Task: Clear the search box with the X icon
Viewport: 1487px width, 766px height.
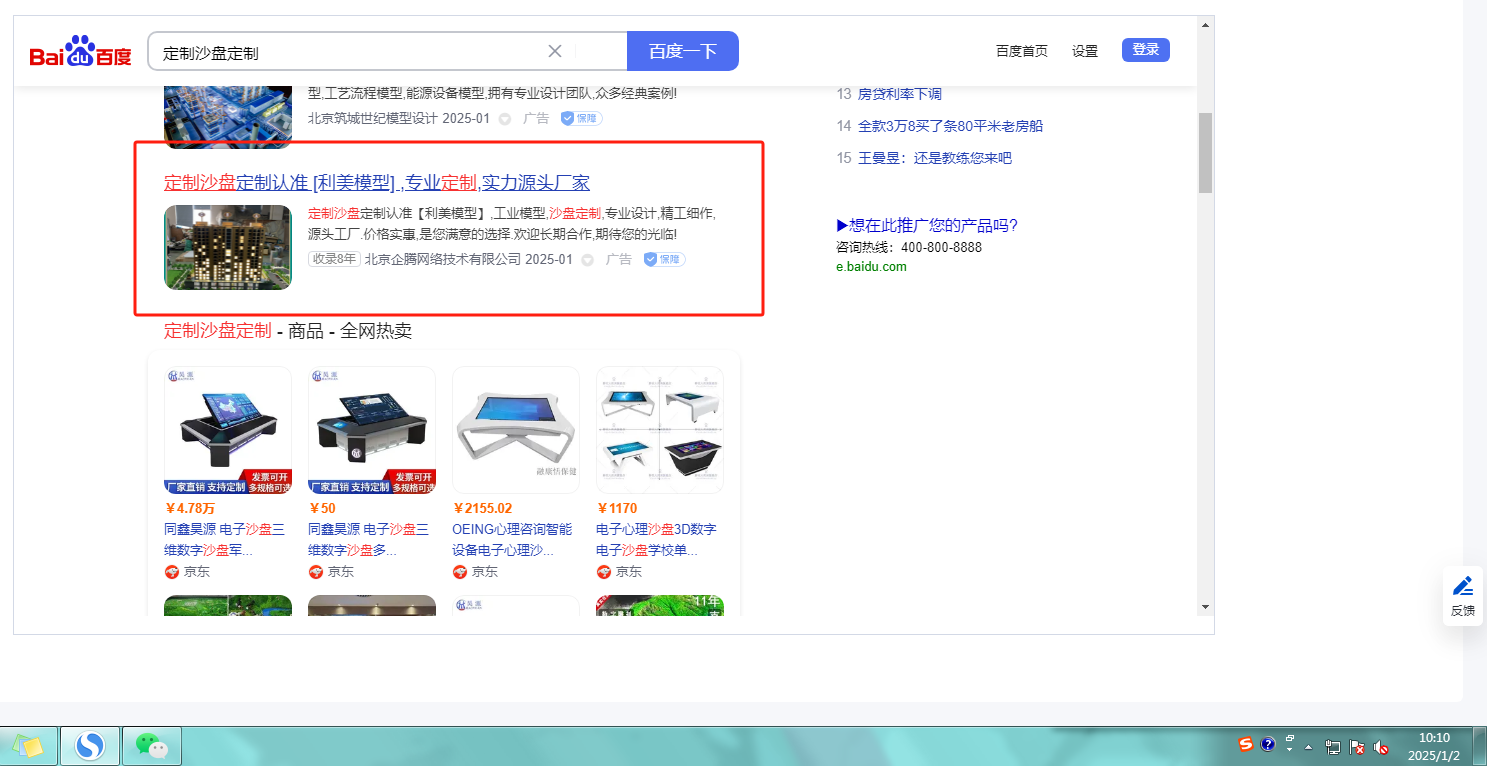Action: [555, 51]
